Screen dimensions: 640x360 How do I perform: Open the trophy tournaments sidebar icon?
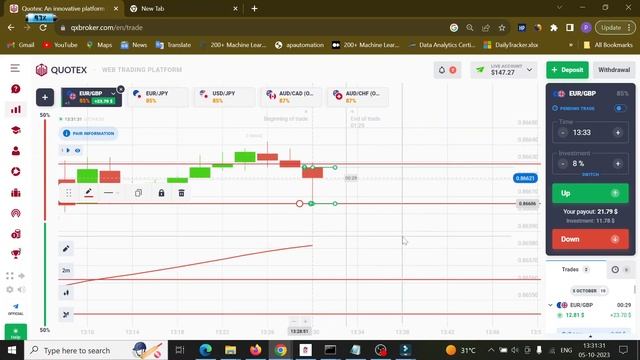pos(16,254)
